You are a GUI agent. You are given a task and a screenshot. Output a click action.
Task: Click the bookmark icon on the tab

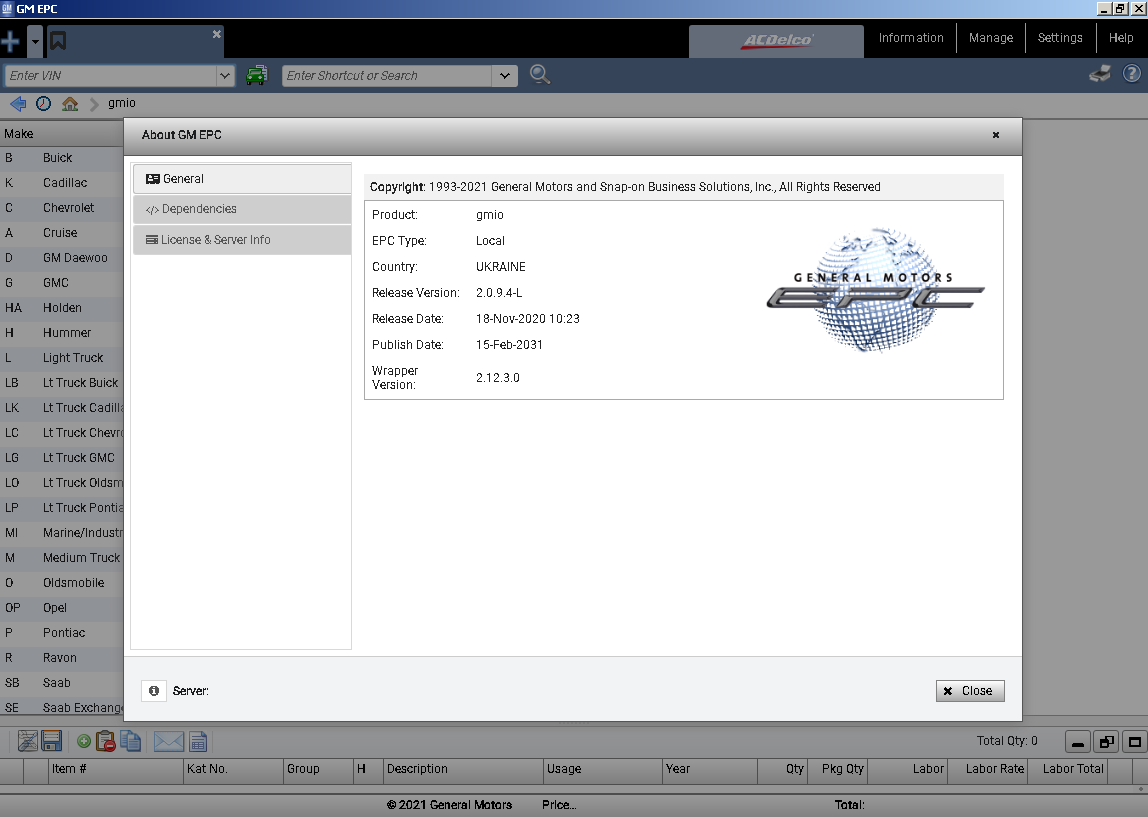click(x=58, y=41)
